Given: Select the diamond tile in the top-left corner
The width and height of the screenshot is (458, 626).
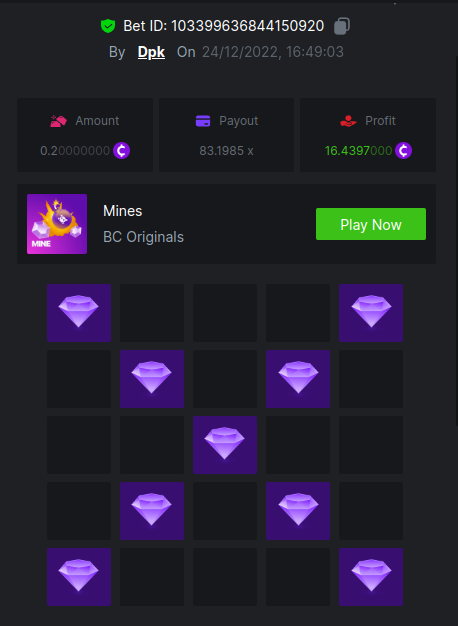Looking at the screenshot, I should pos(79,313).
